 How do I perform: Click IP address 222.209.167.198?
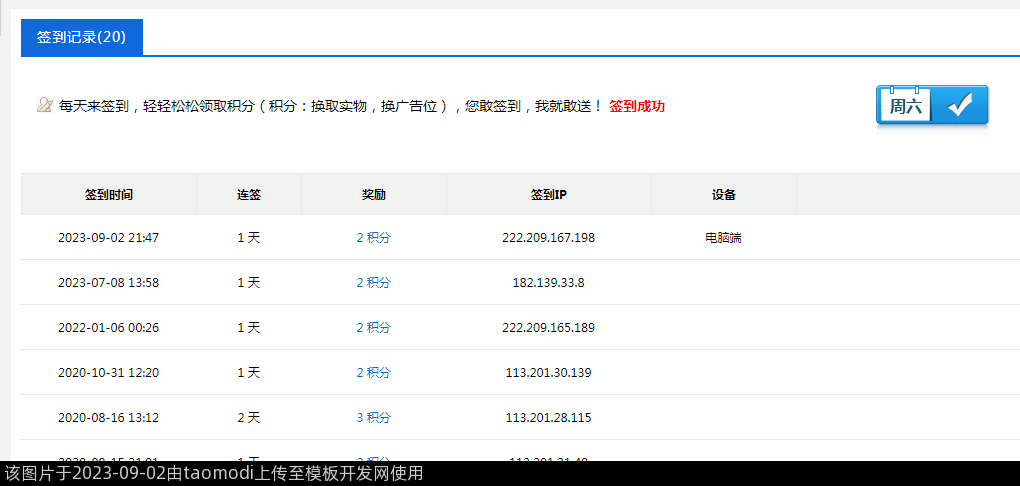point(549,238)
